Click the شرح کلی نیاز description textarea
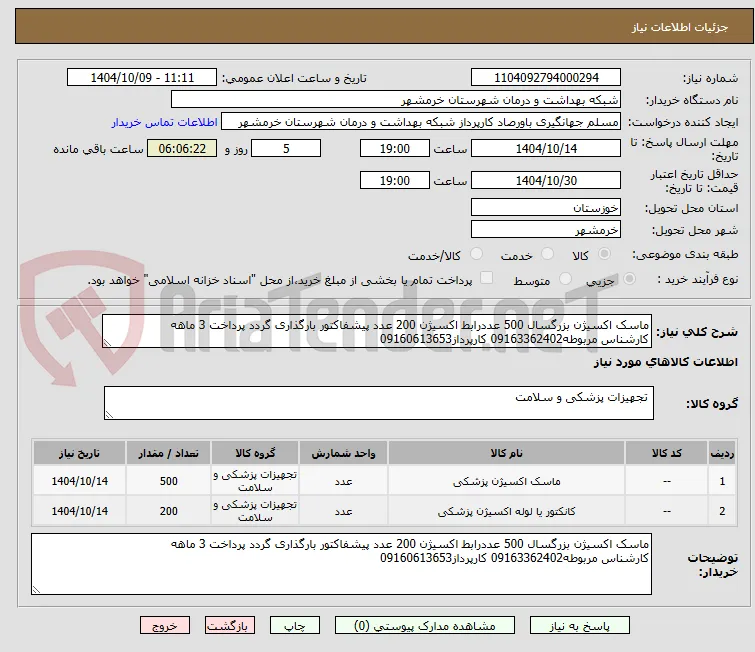 click(377, 331)
